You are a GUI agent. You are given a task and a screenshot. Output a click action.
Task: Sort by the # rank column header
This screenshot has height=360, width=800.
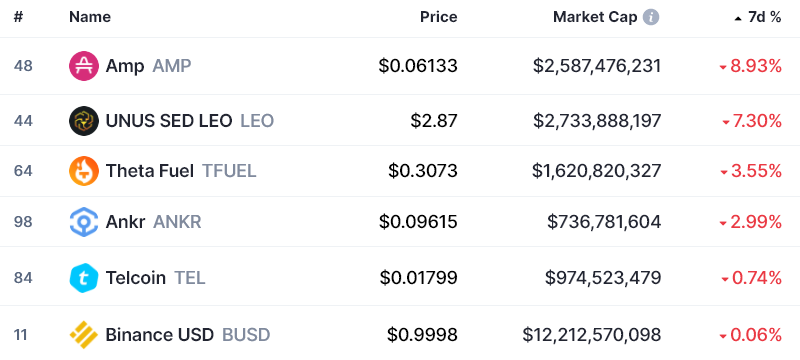coord(18,17)
